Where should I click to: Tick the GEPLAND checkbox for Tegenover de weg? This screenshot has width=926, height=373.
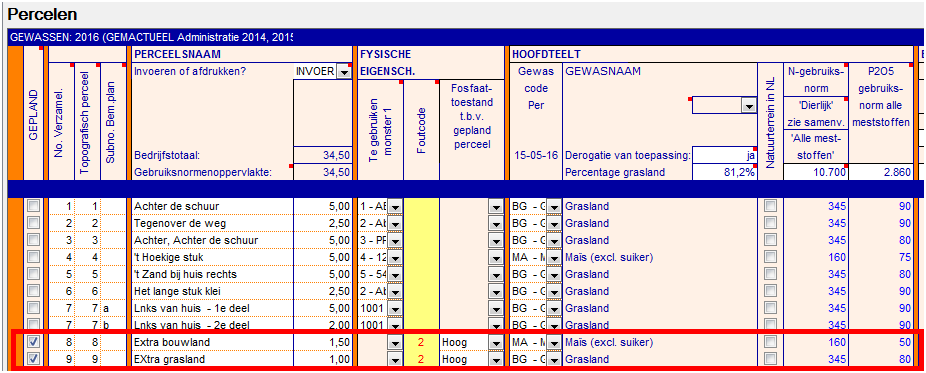pyautogui.click(x=33, y=223)
